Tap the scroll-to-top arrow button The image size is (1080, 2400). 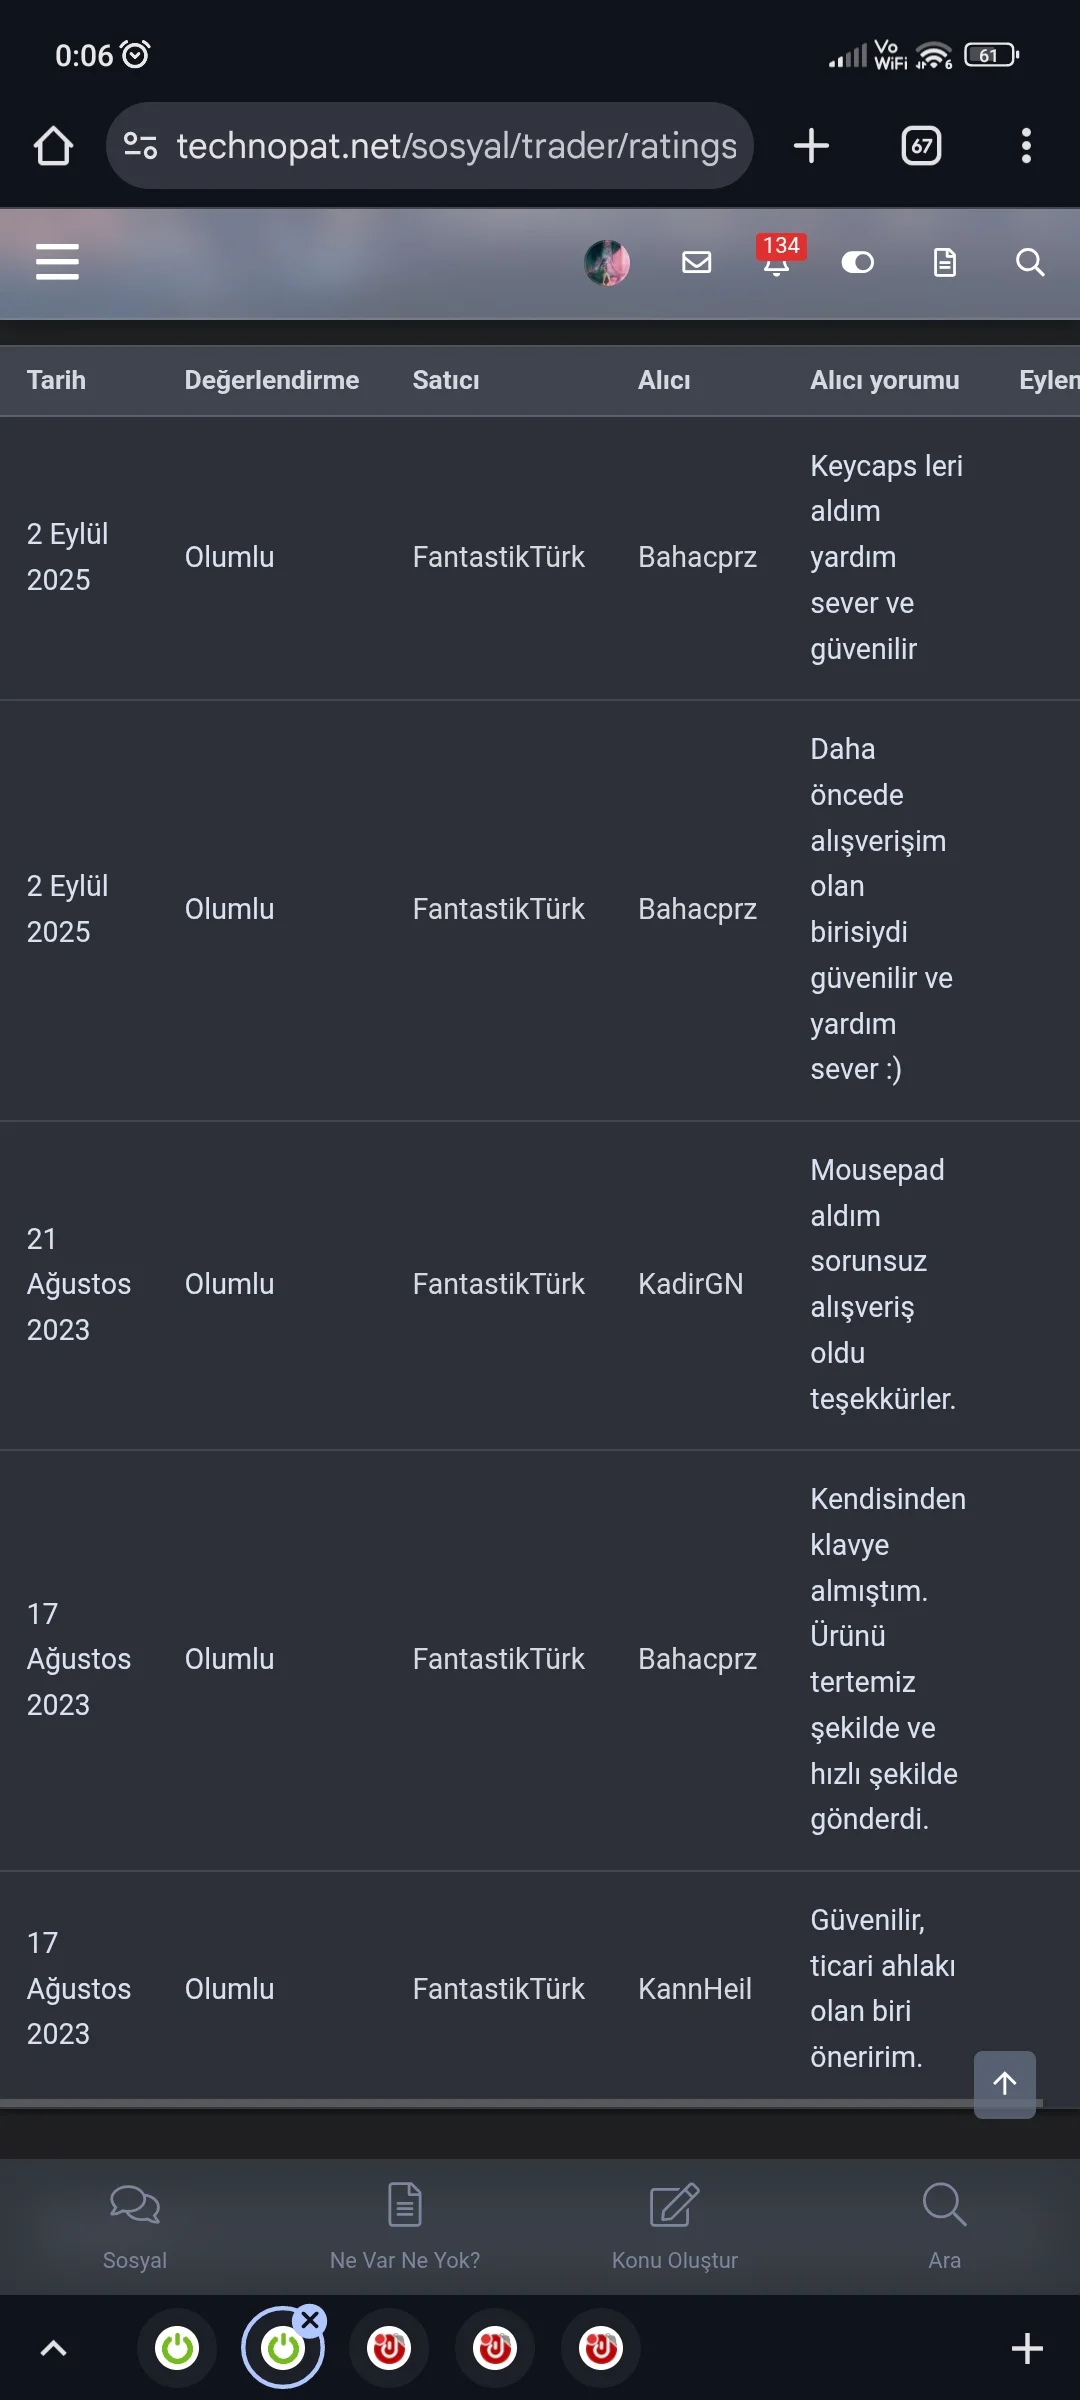[1005, 2085]
